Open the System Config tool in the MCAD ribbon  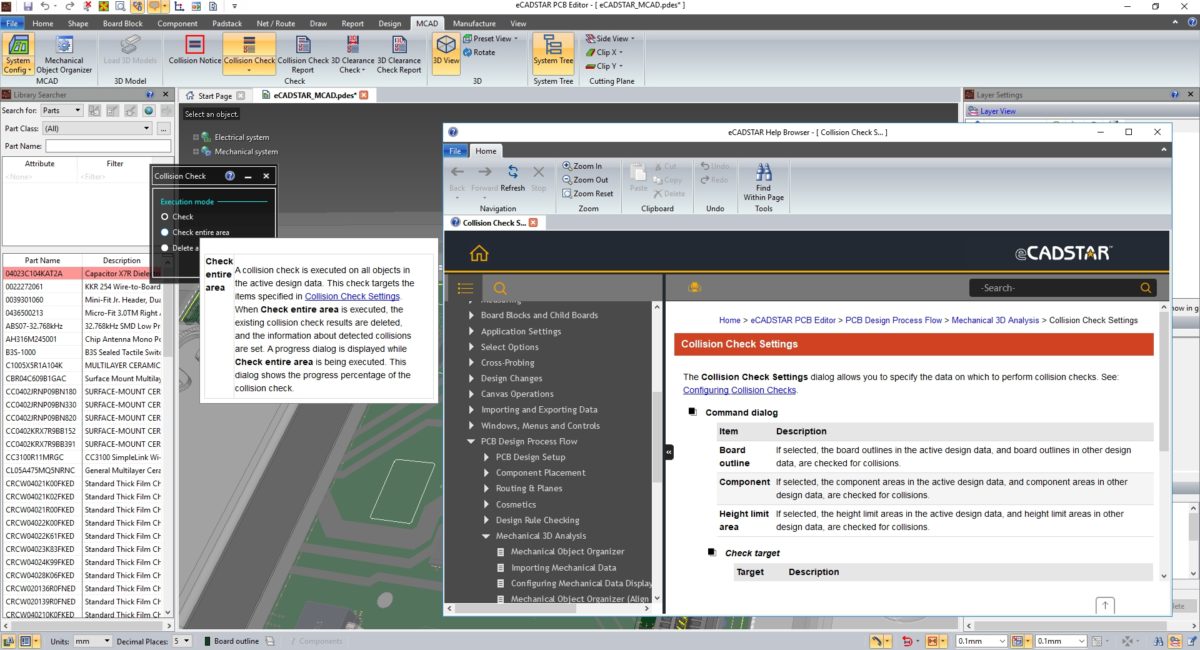pos(18,54)
